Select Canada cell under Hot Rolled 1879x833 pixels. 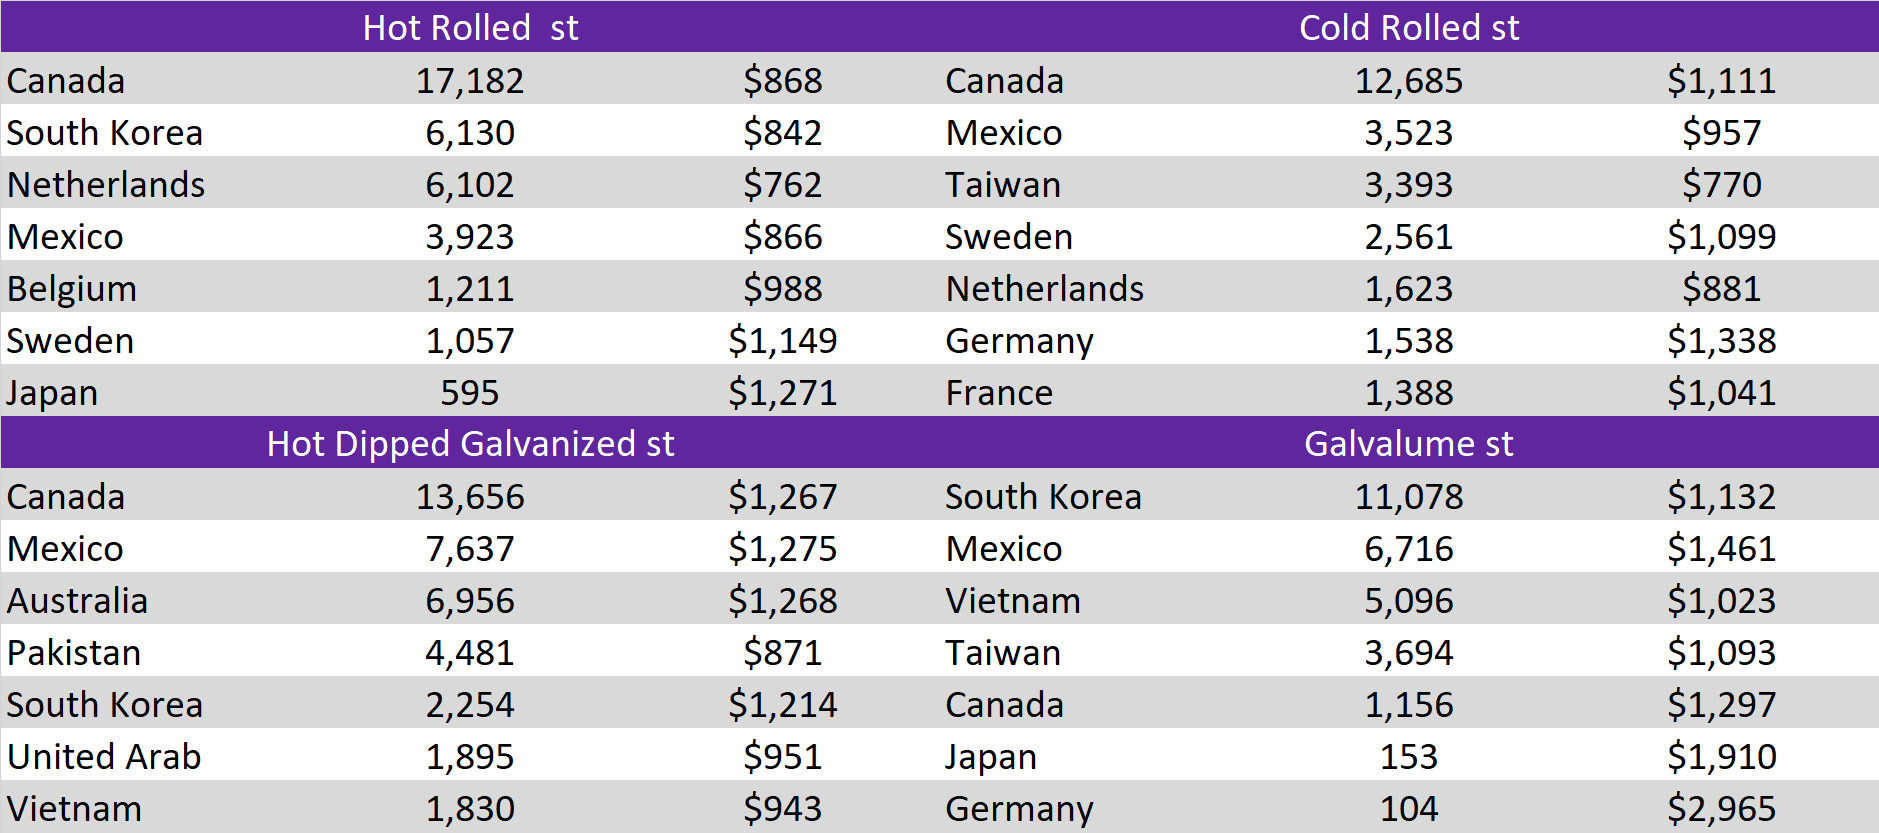66,81
